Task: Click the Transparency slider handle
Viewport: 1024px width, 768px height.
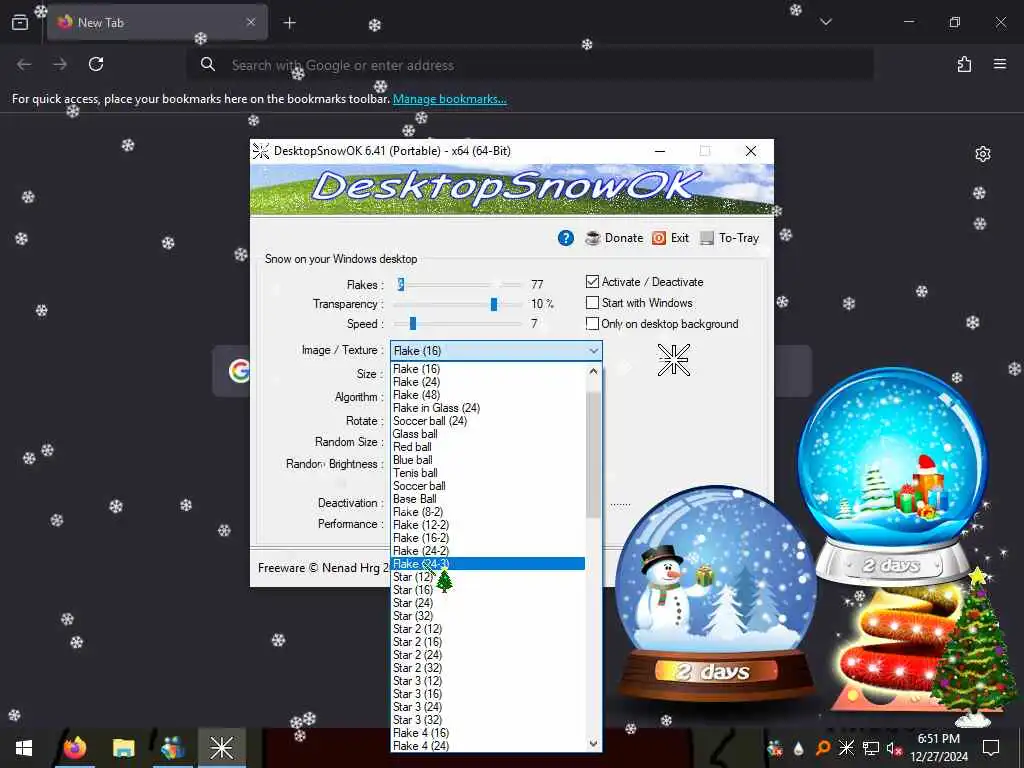Action: click(x=494, y=304)
